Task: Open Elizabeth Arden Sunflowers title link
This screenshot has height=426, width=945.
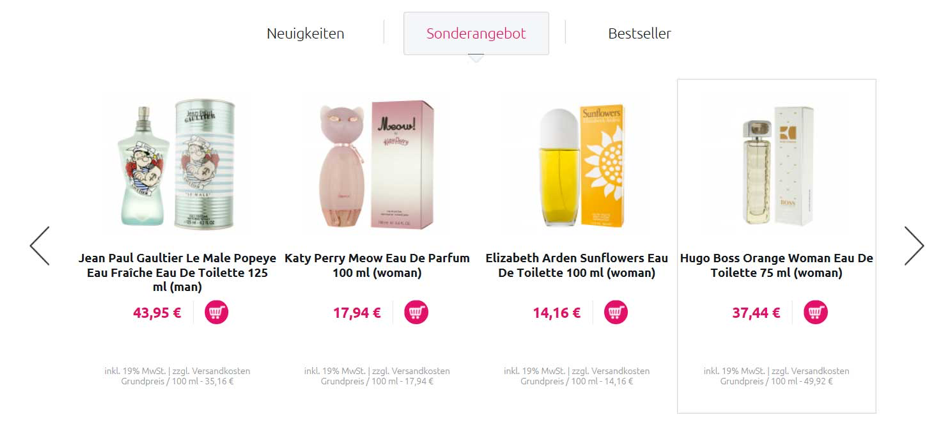Action: point(576,265)
